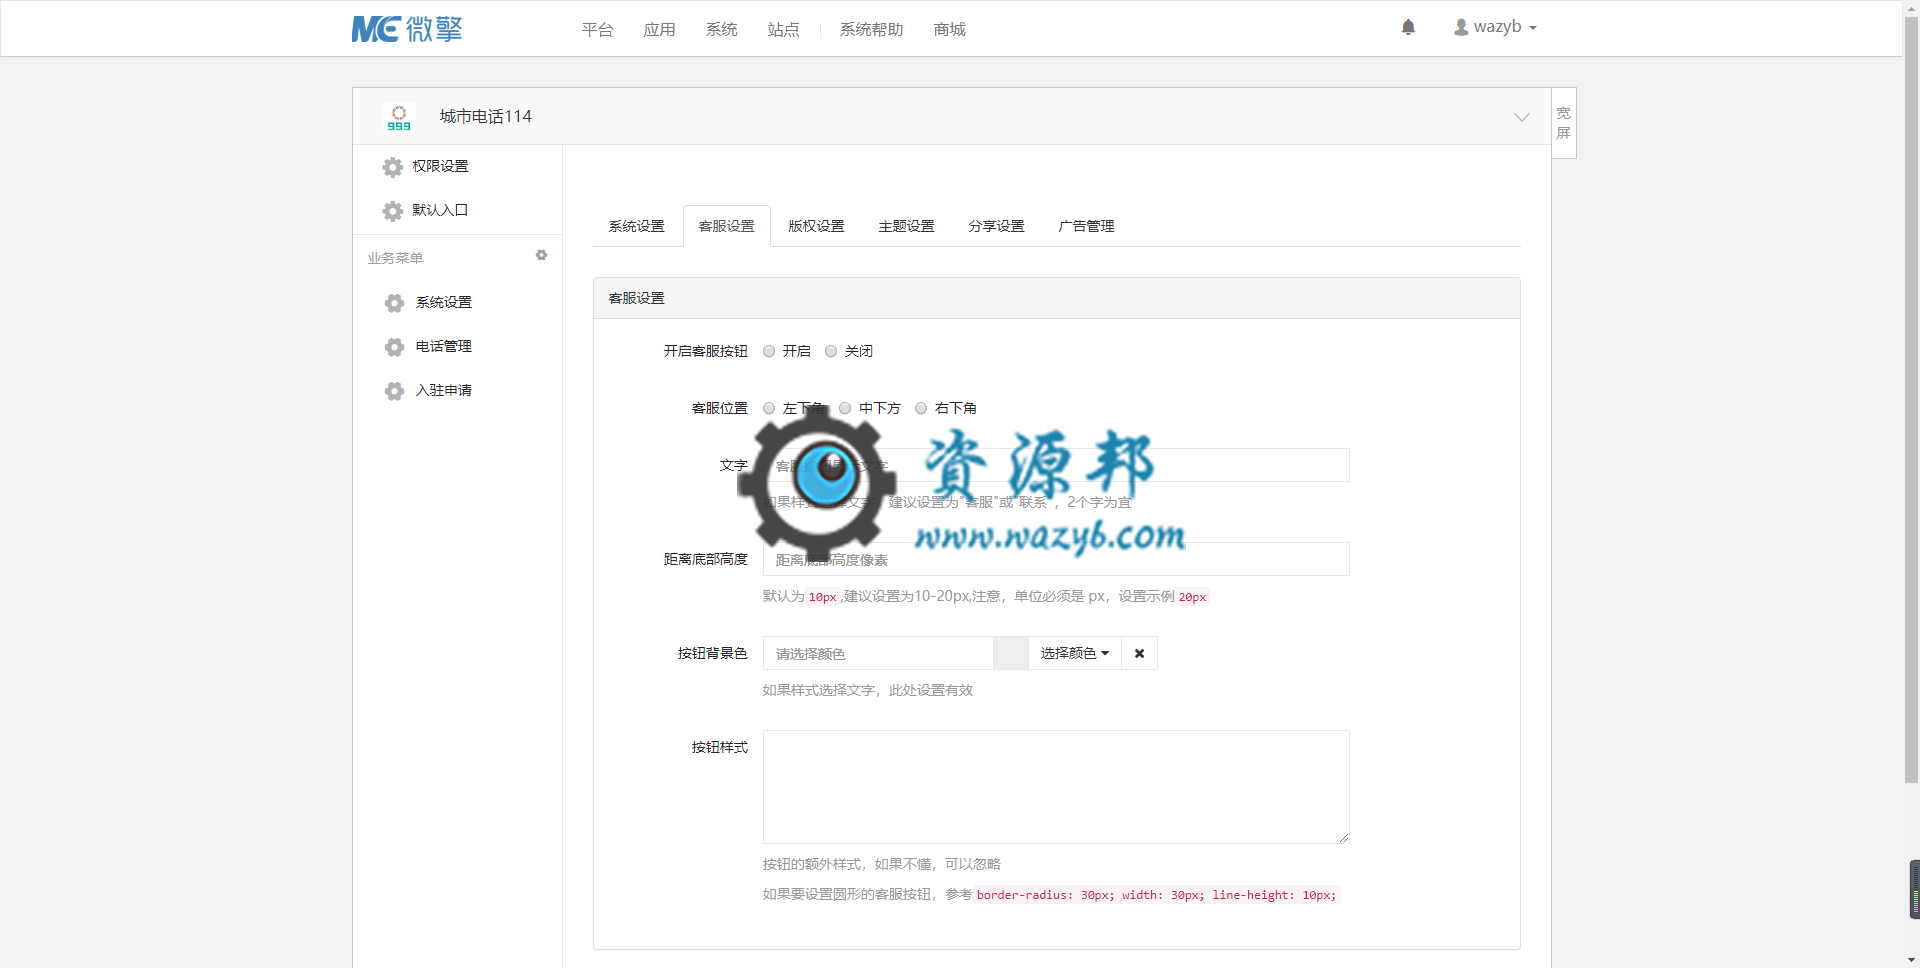Toggle 宽屏 wide screen mode
Screen dimensions: 1920x968
pos(1564,123)
